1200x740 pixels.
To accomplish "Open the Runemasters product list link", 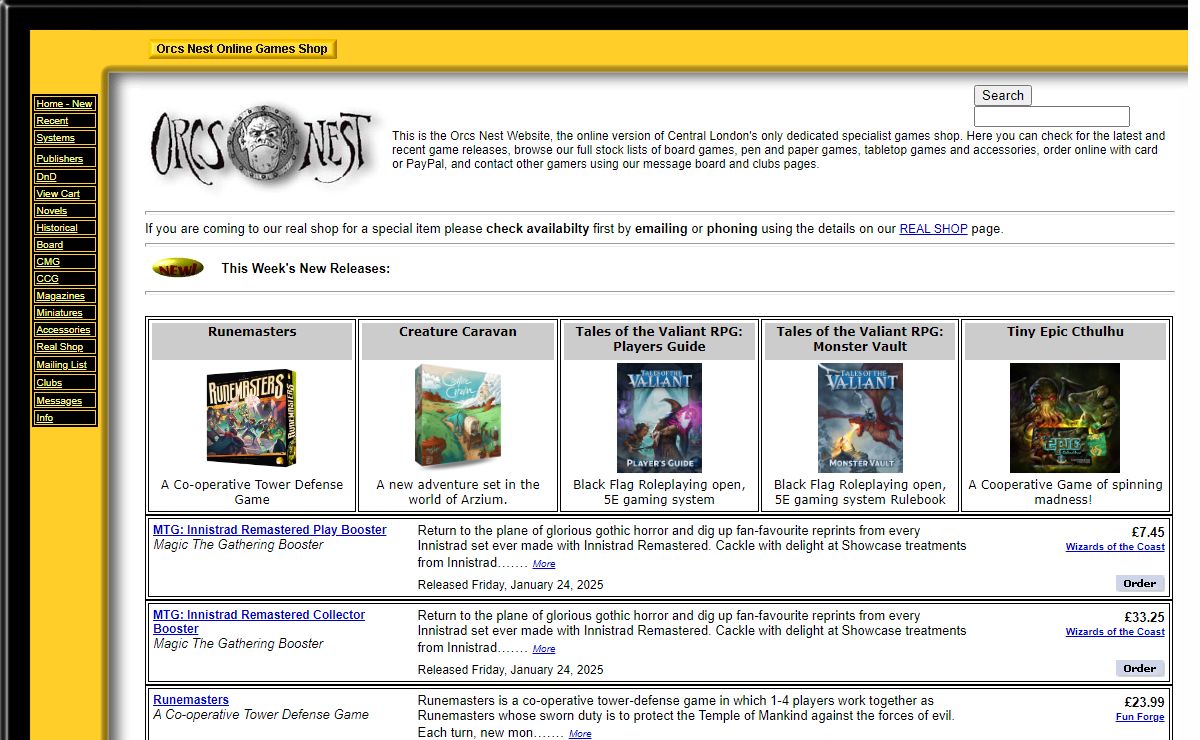I will pos(191,700).
